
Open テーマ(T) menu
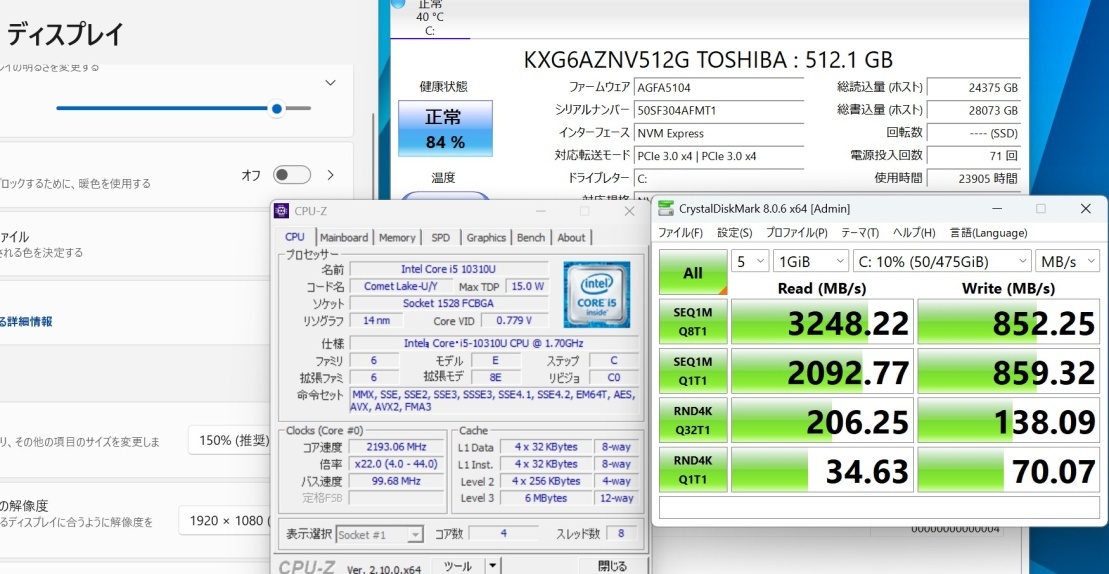point(860,233)
